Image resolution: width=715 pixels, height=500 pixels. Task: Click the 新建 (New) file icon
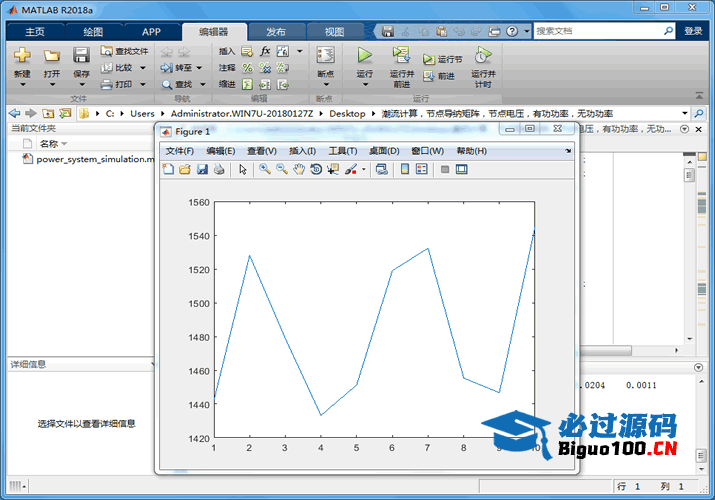point(22,56)
